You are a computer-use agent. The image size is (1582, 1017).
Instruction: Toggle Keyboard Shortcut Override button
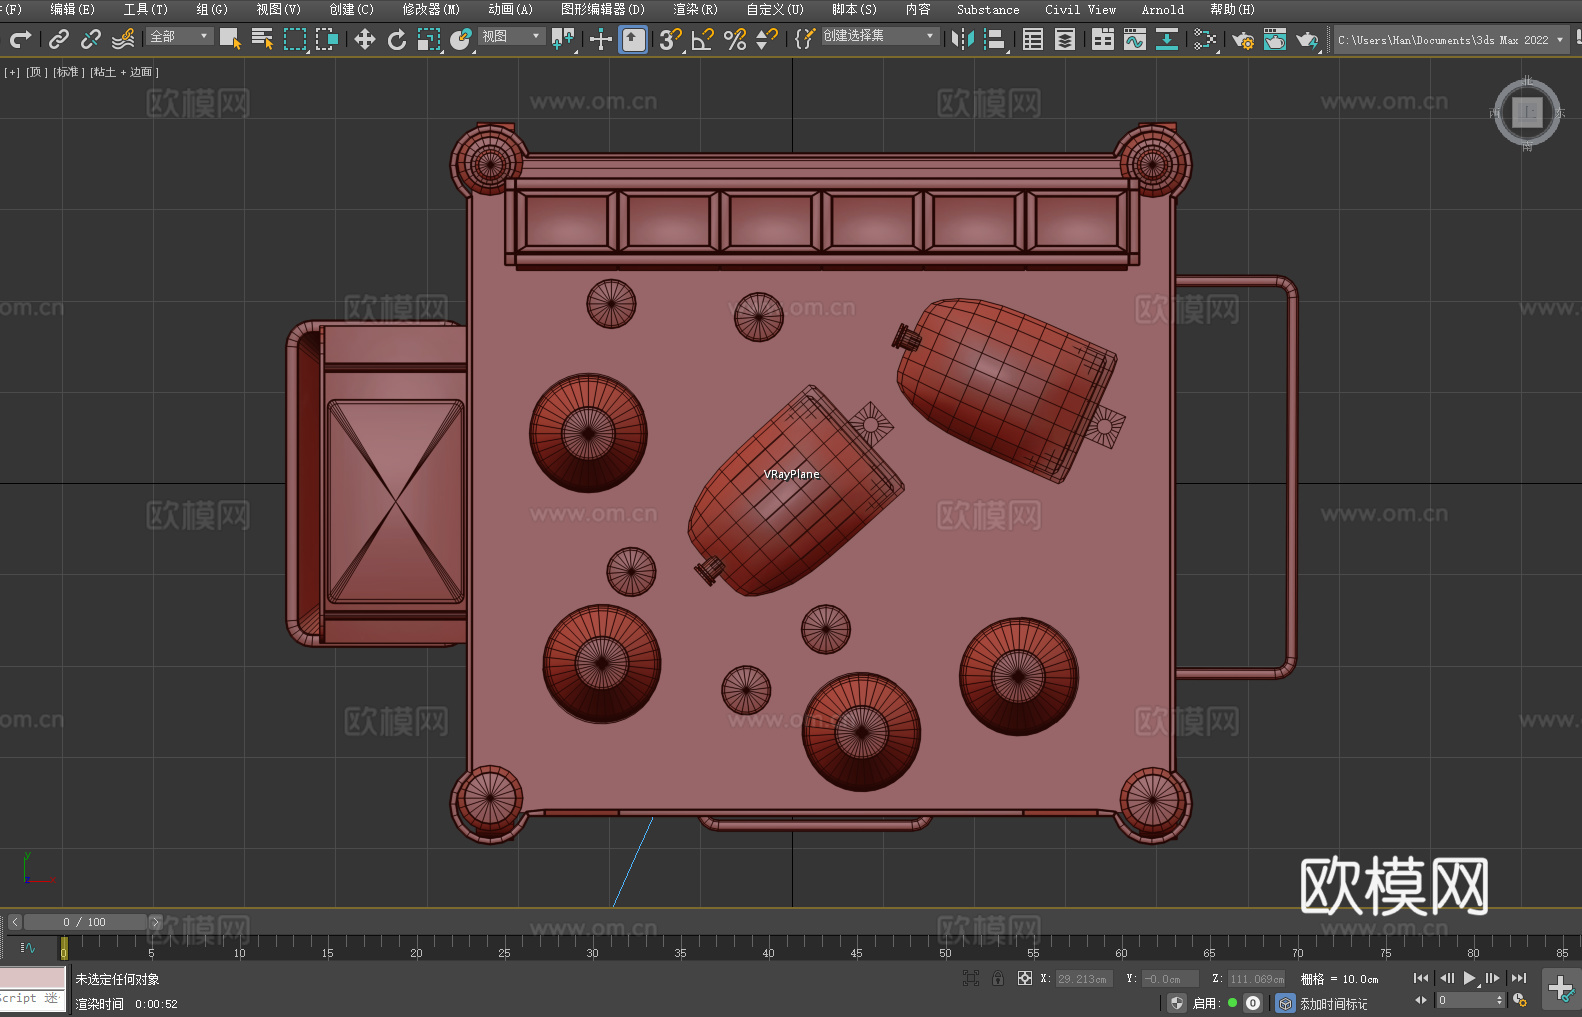tap(633, 39)
